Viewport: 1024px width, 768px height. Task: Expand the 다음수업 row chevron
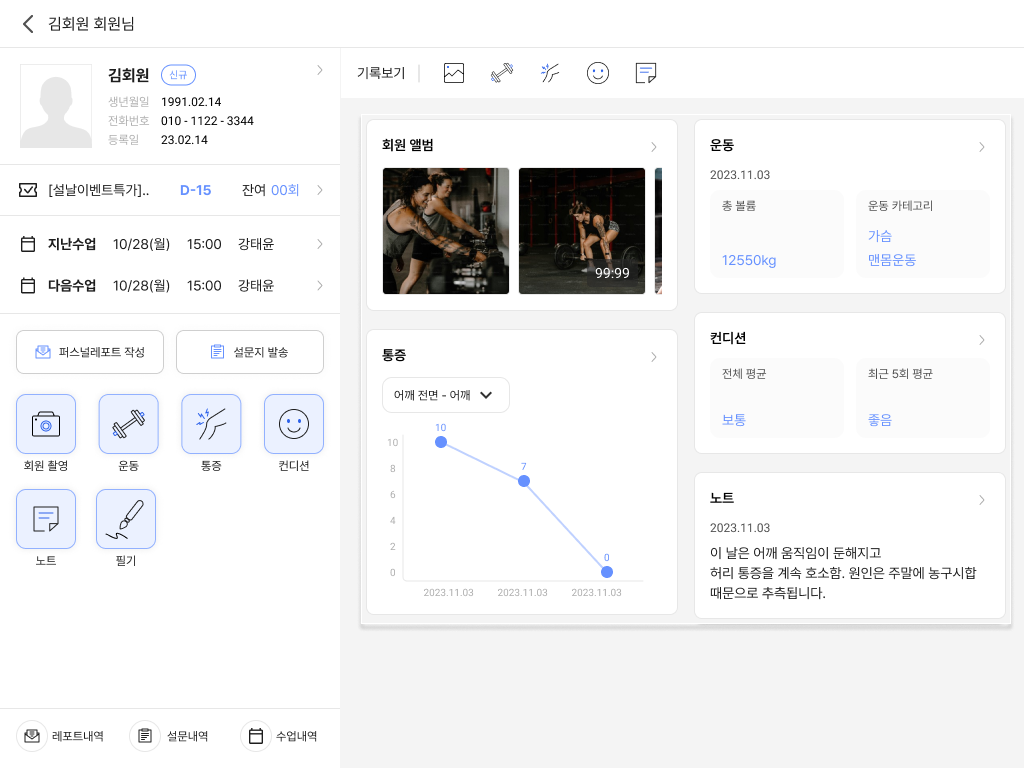(x=319, y=285)
